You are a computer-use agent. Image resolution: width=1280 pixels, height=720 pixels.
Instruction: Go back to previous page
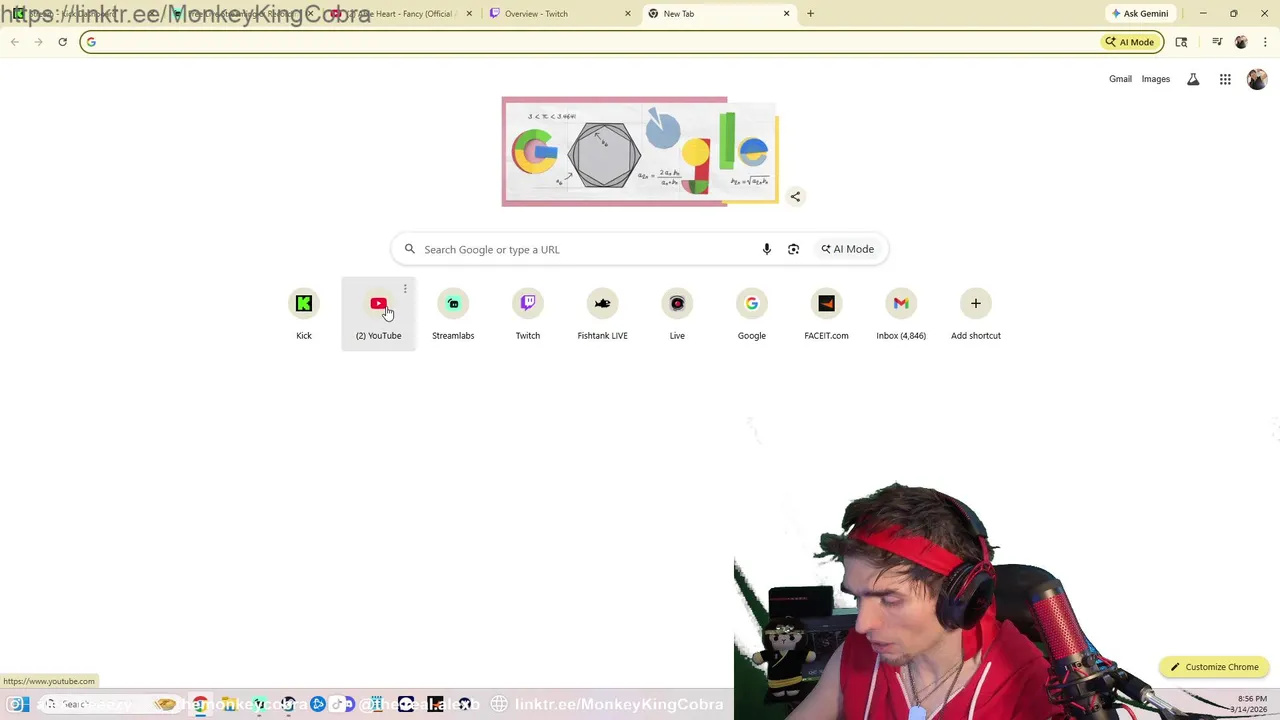(x=15, y=42)
